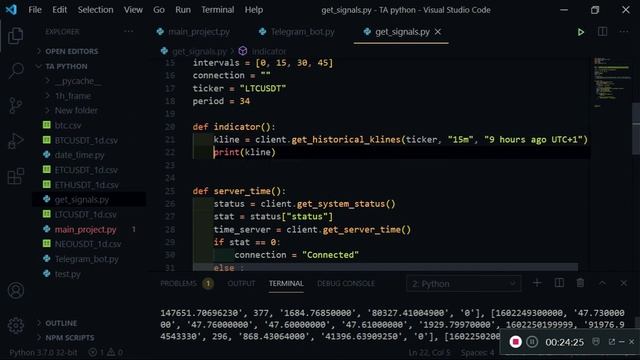640x360 pixels.
Task: Expand the 1h_frame folder
Action: coord(73,96)
